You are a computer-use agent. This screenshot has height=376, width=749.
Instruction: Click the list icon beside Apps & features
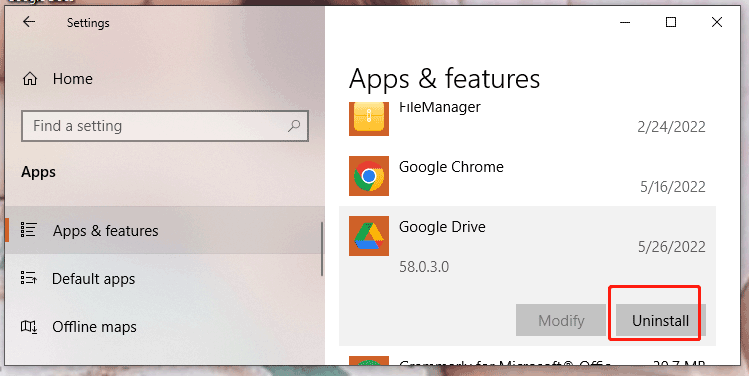pos(29,230)
